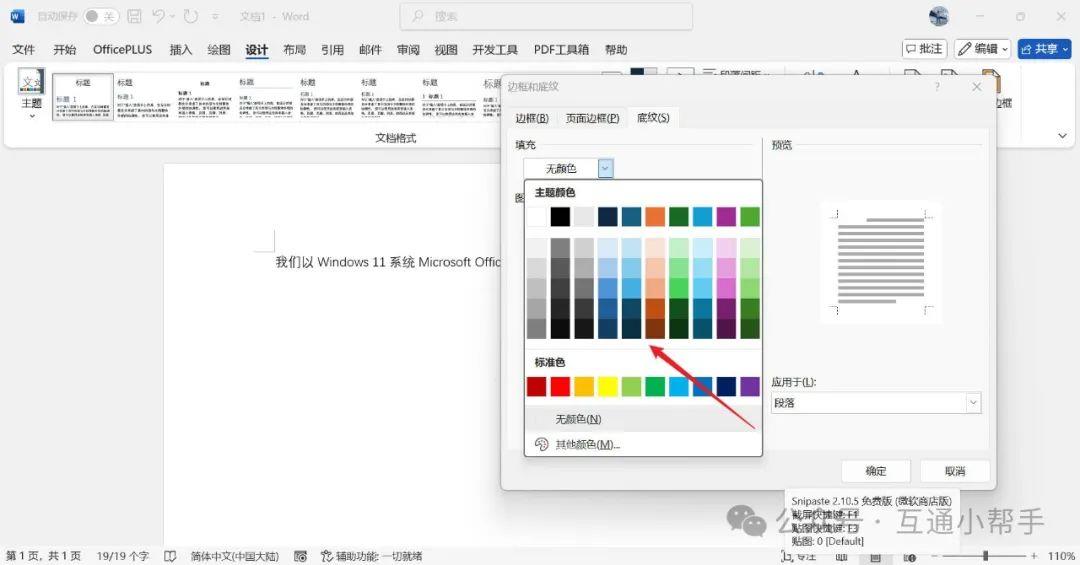Select the 底纹(S) tab in dialog
The image size is (1080, 565).
click(653, 118)
